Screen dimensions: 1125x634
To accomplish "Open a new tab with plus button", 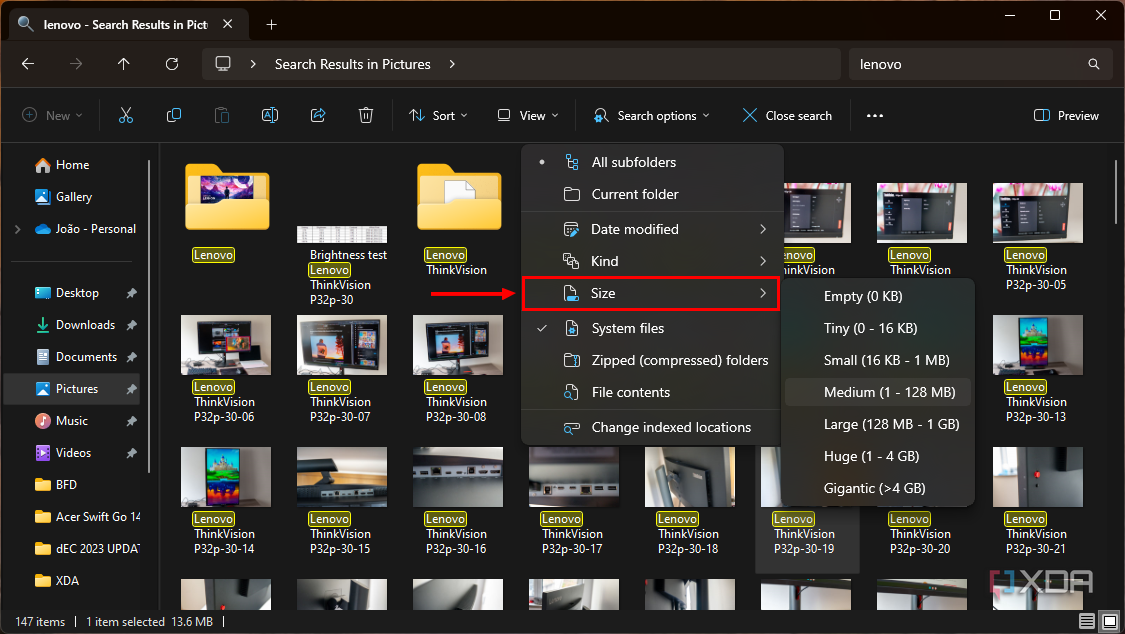I will [271, 24].
